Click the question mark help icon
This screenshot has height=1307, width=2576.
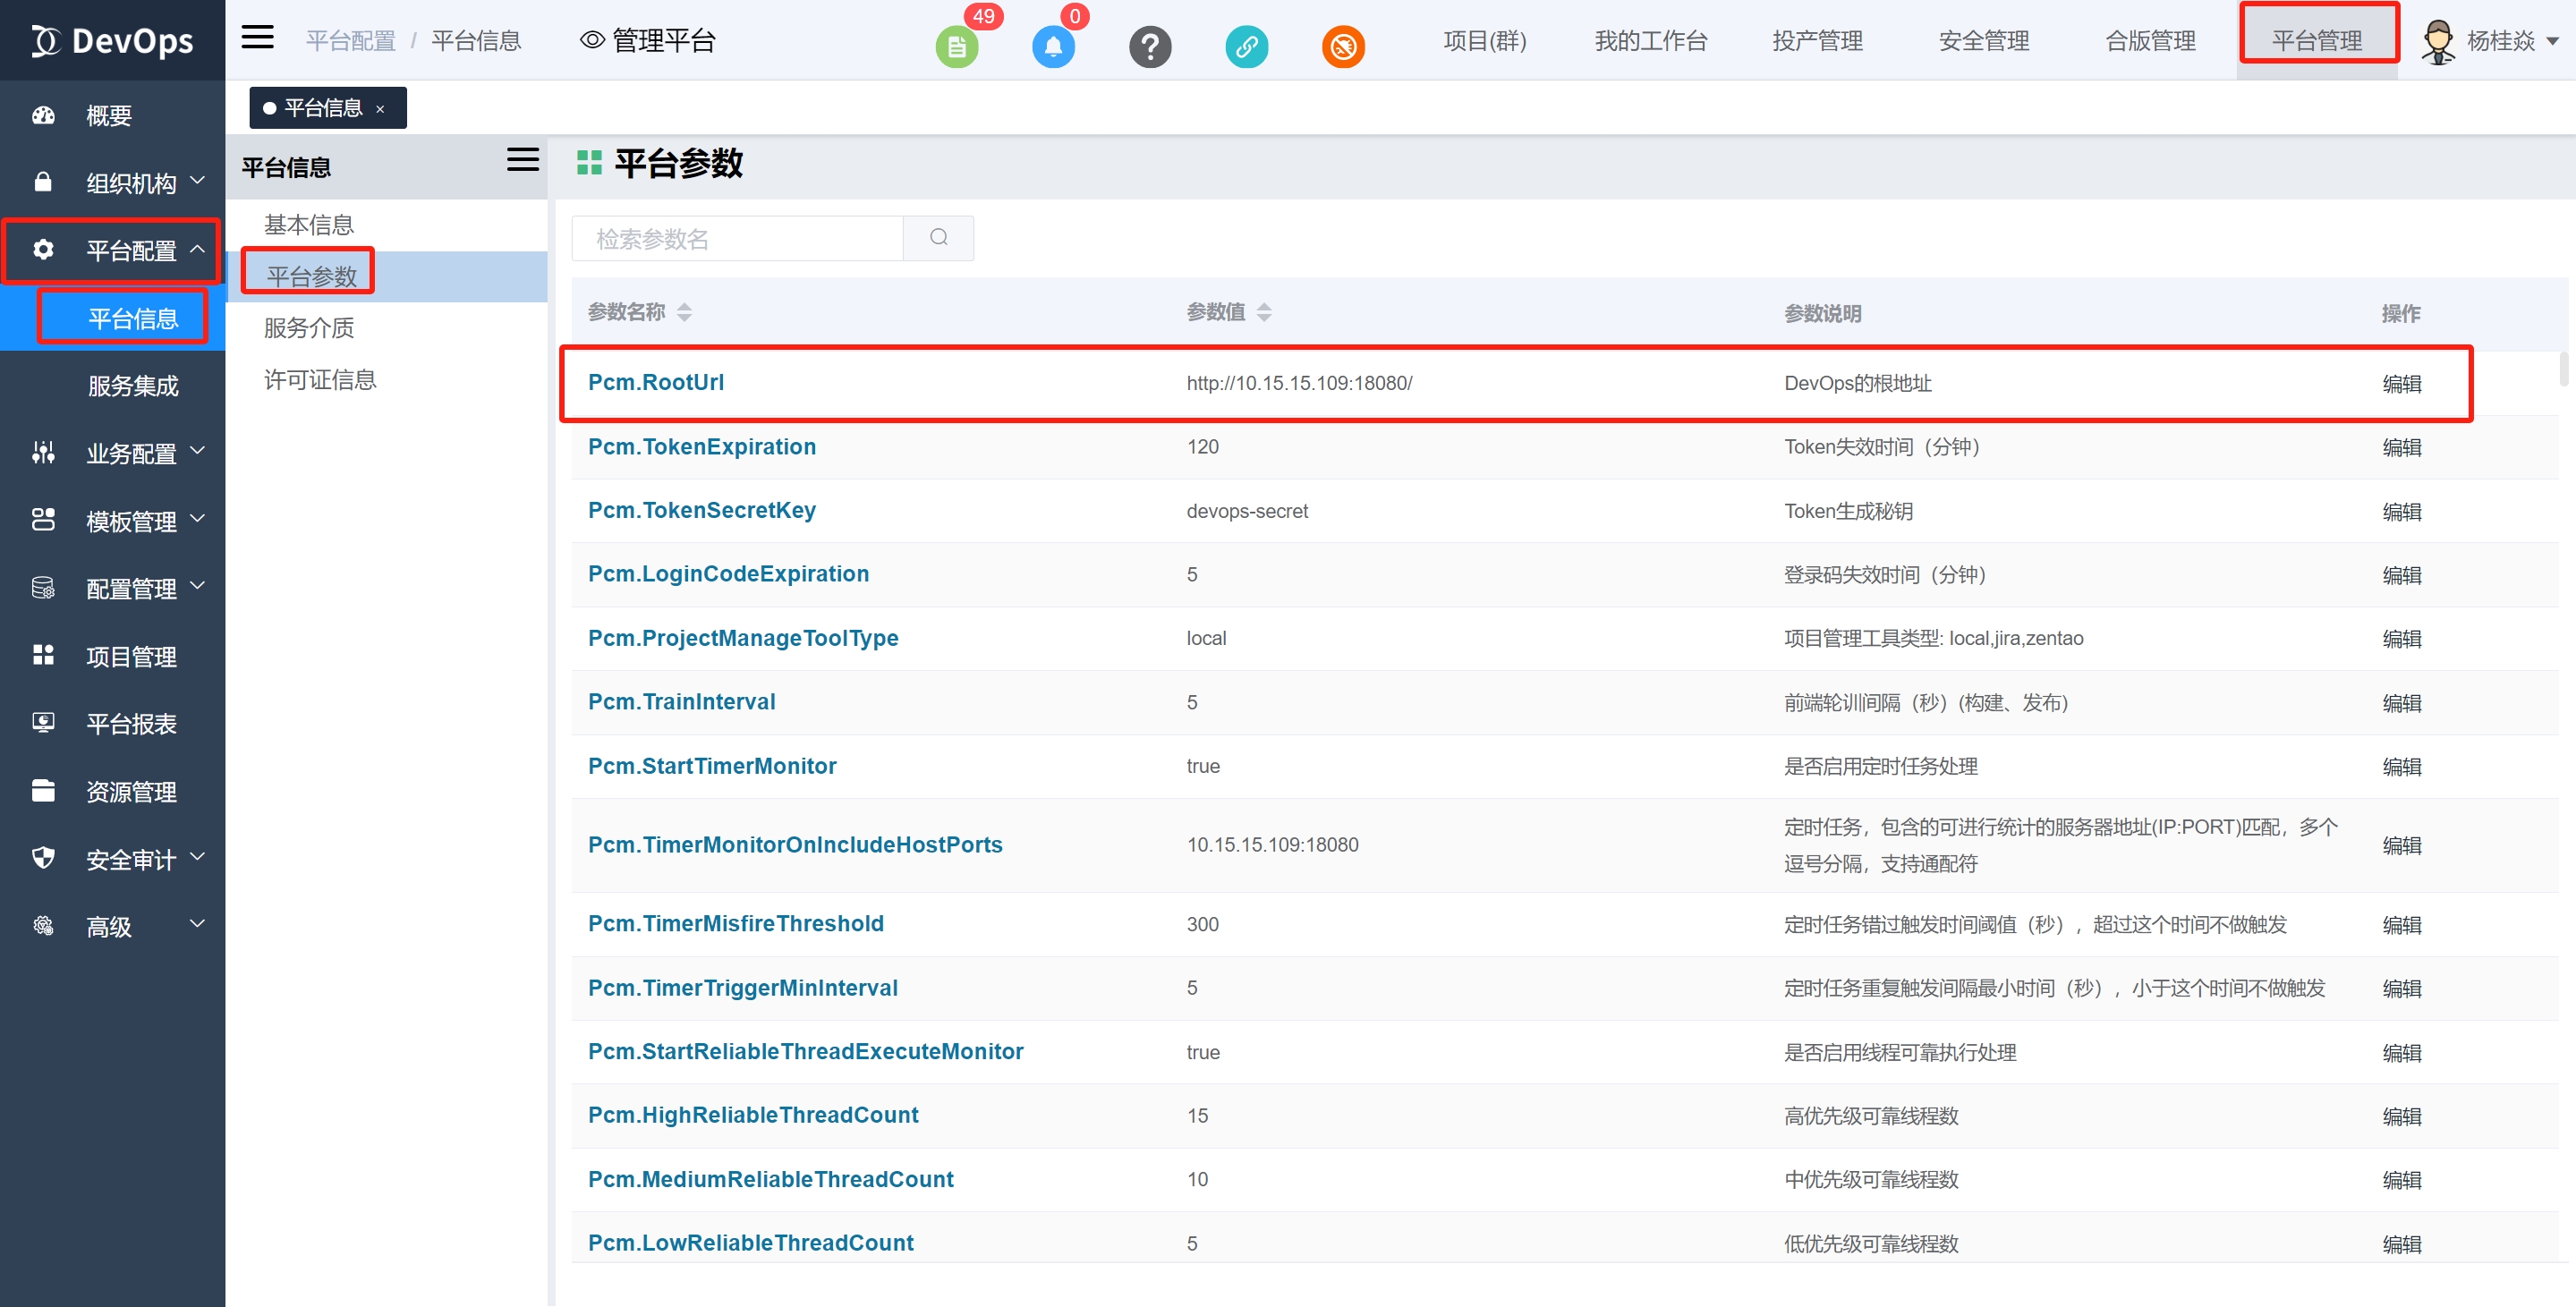click(x=1150, y=46)
